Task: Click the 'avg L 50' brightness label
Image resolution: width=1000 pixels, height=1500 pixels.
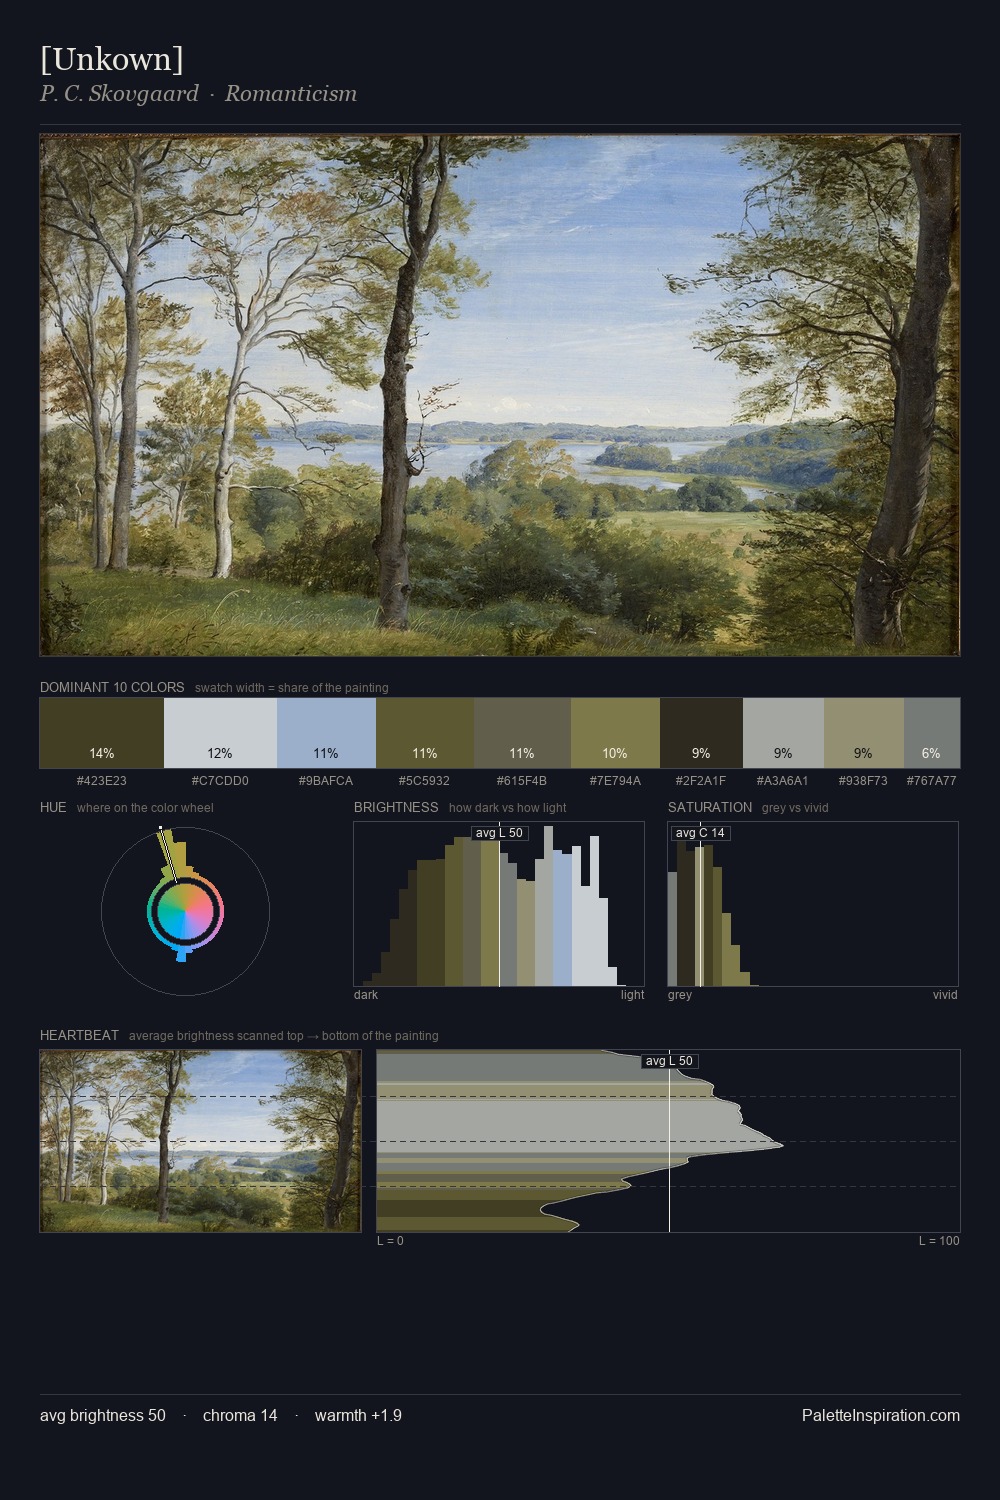Action: click(499, 833)
